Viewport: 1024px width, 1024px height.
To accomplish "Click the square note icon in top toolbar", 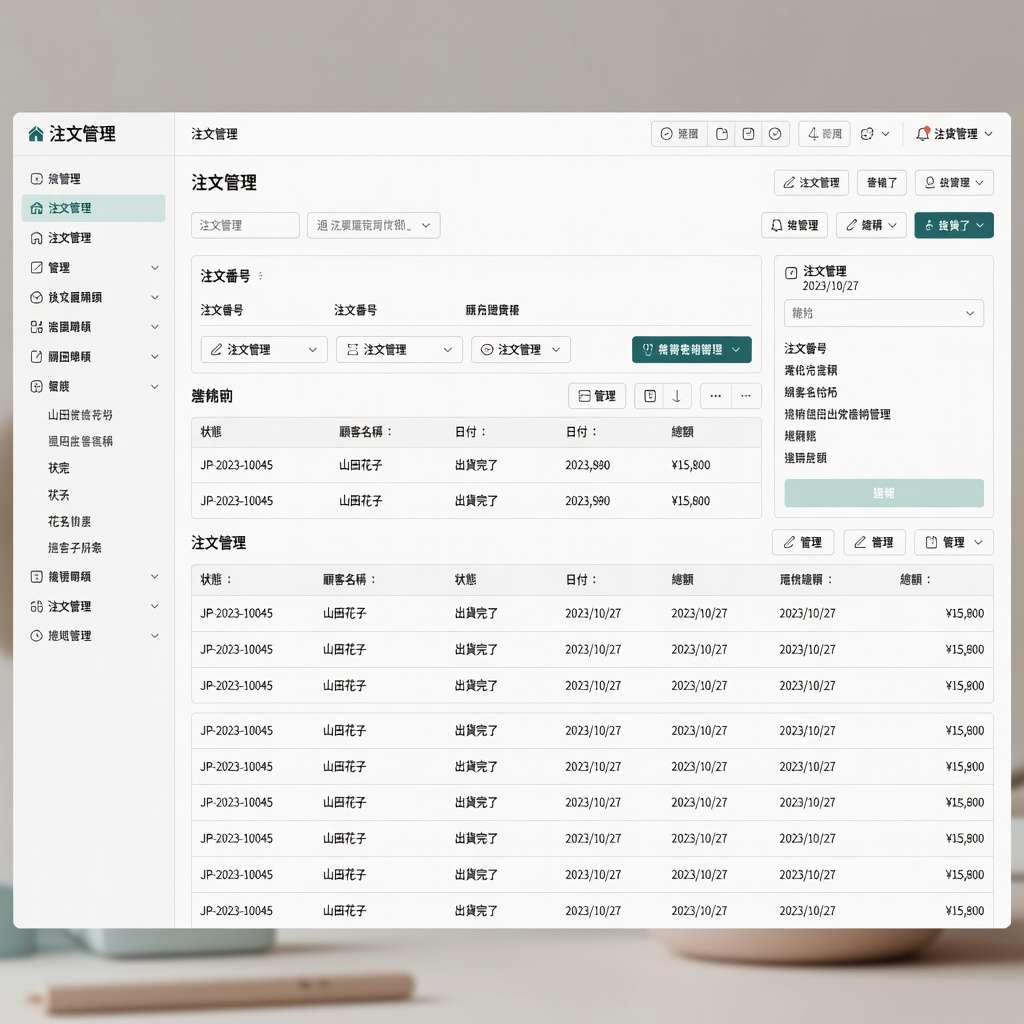I will point(748,134).
